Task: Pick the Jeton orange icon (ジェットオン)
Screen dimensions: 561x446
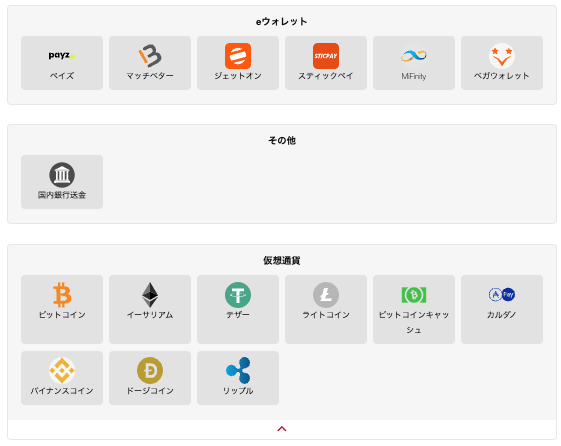Action: [238, 56]
